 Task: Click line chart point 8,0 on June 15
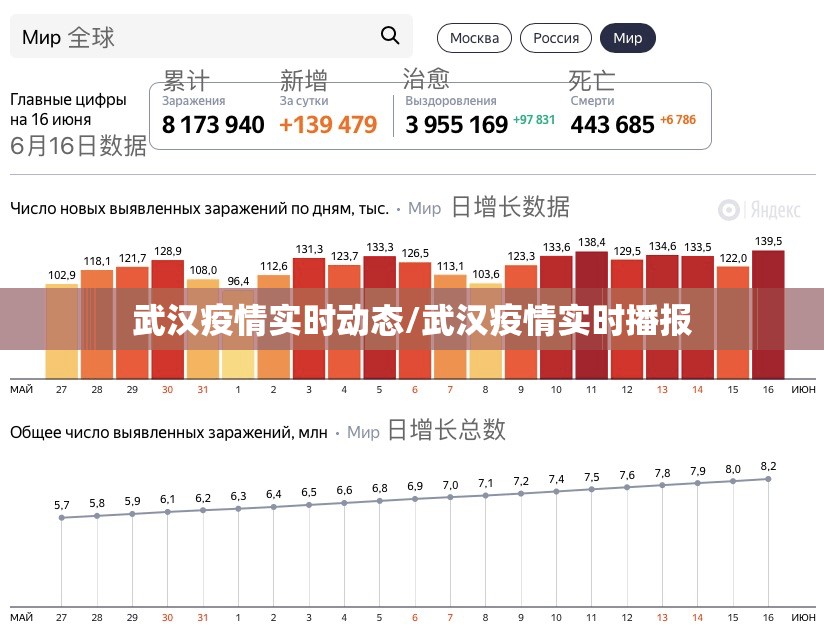coord(733,481)
